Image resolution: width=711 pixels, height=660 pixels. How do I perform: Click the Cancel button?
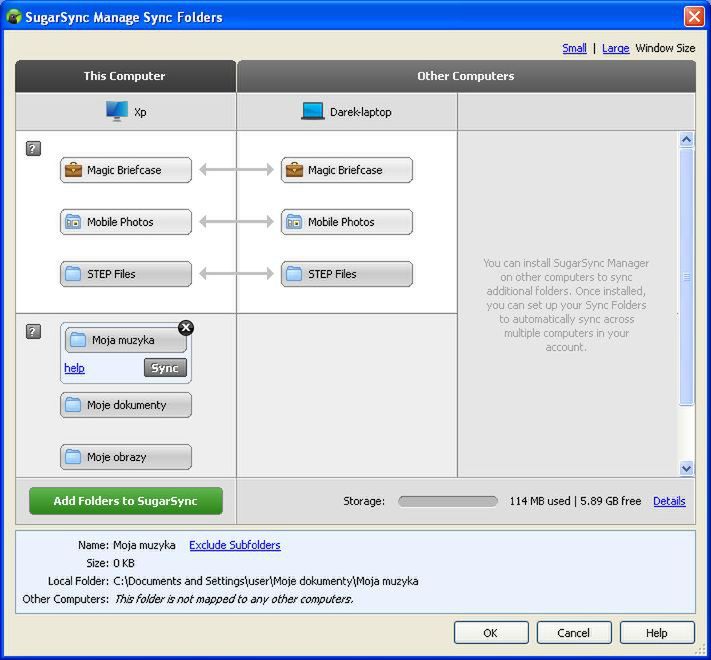coord(574,633)
